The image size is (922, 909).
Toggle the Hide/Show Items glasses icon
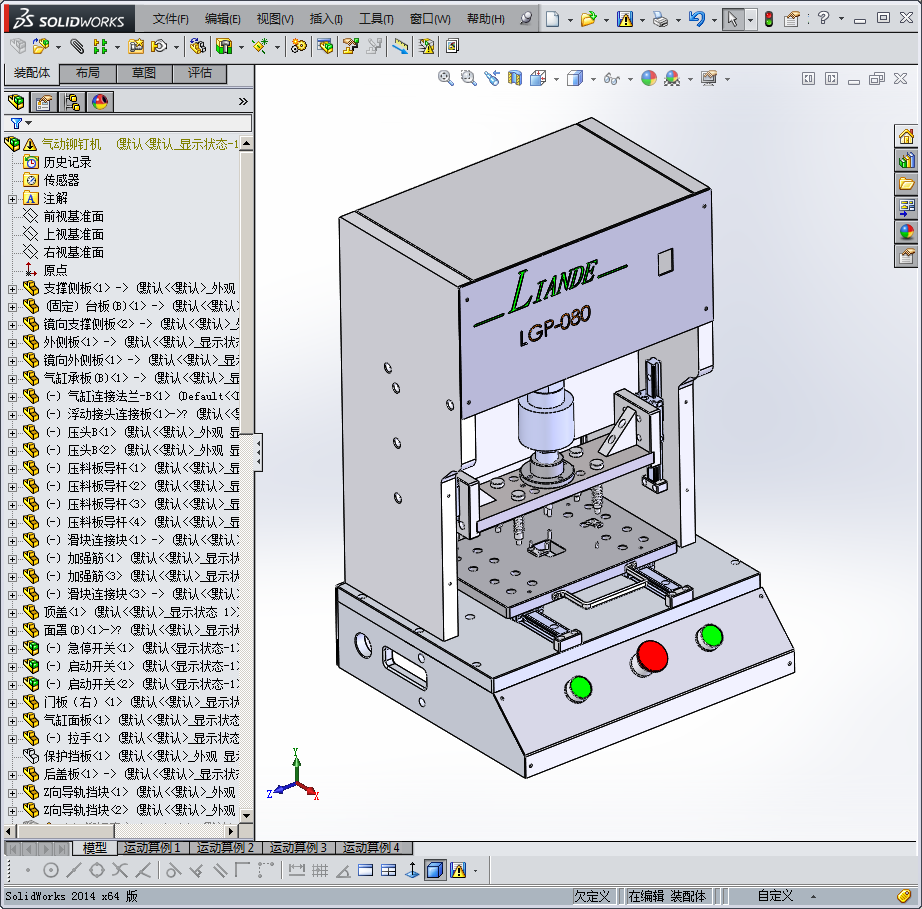611,78
